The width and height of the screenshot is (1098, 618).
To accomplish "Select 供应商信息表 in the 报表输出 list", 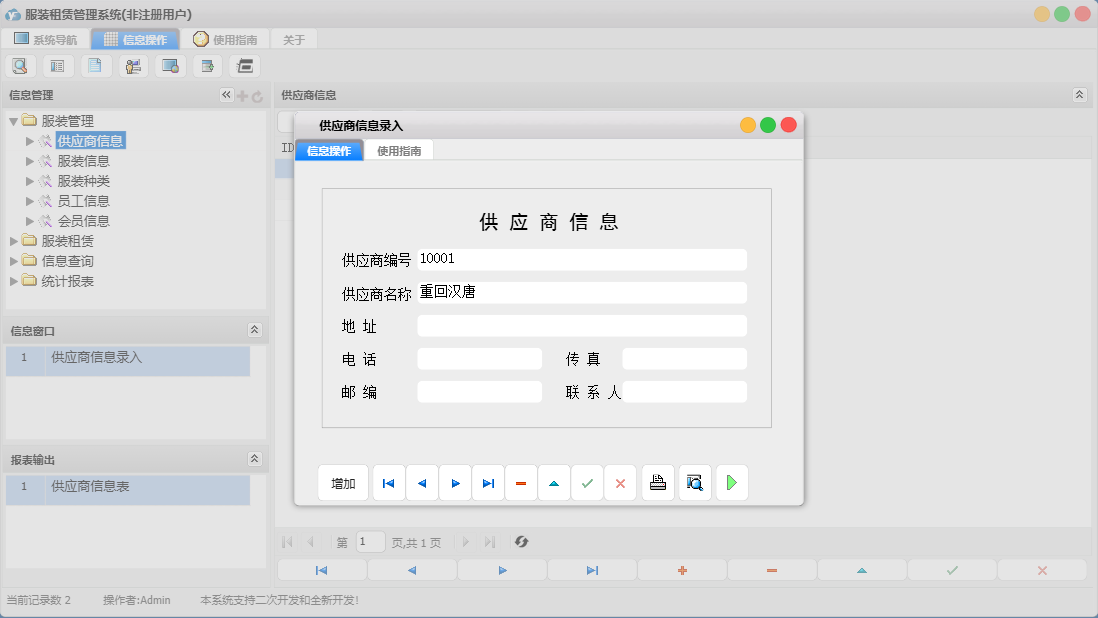I will (x=90, y=487).
